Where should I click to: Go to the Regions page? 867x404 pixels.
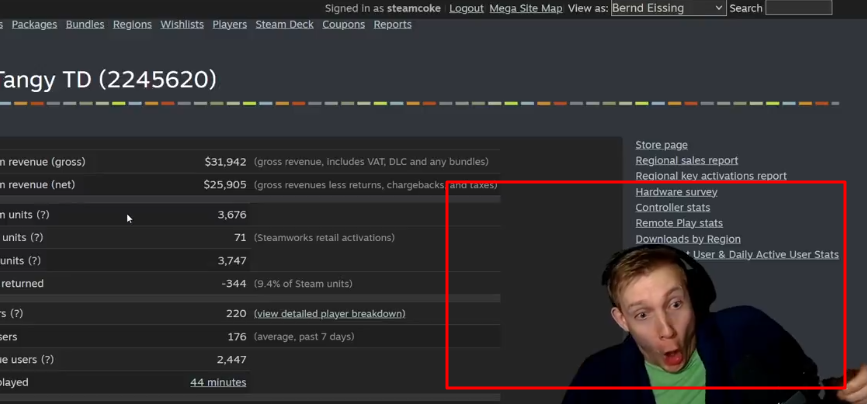[x=132, y=24]
